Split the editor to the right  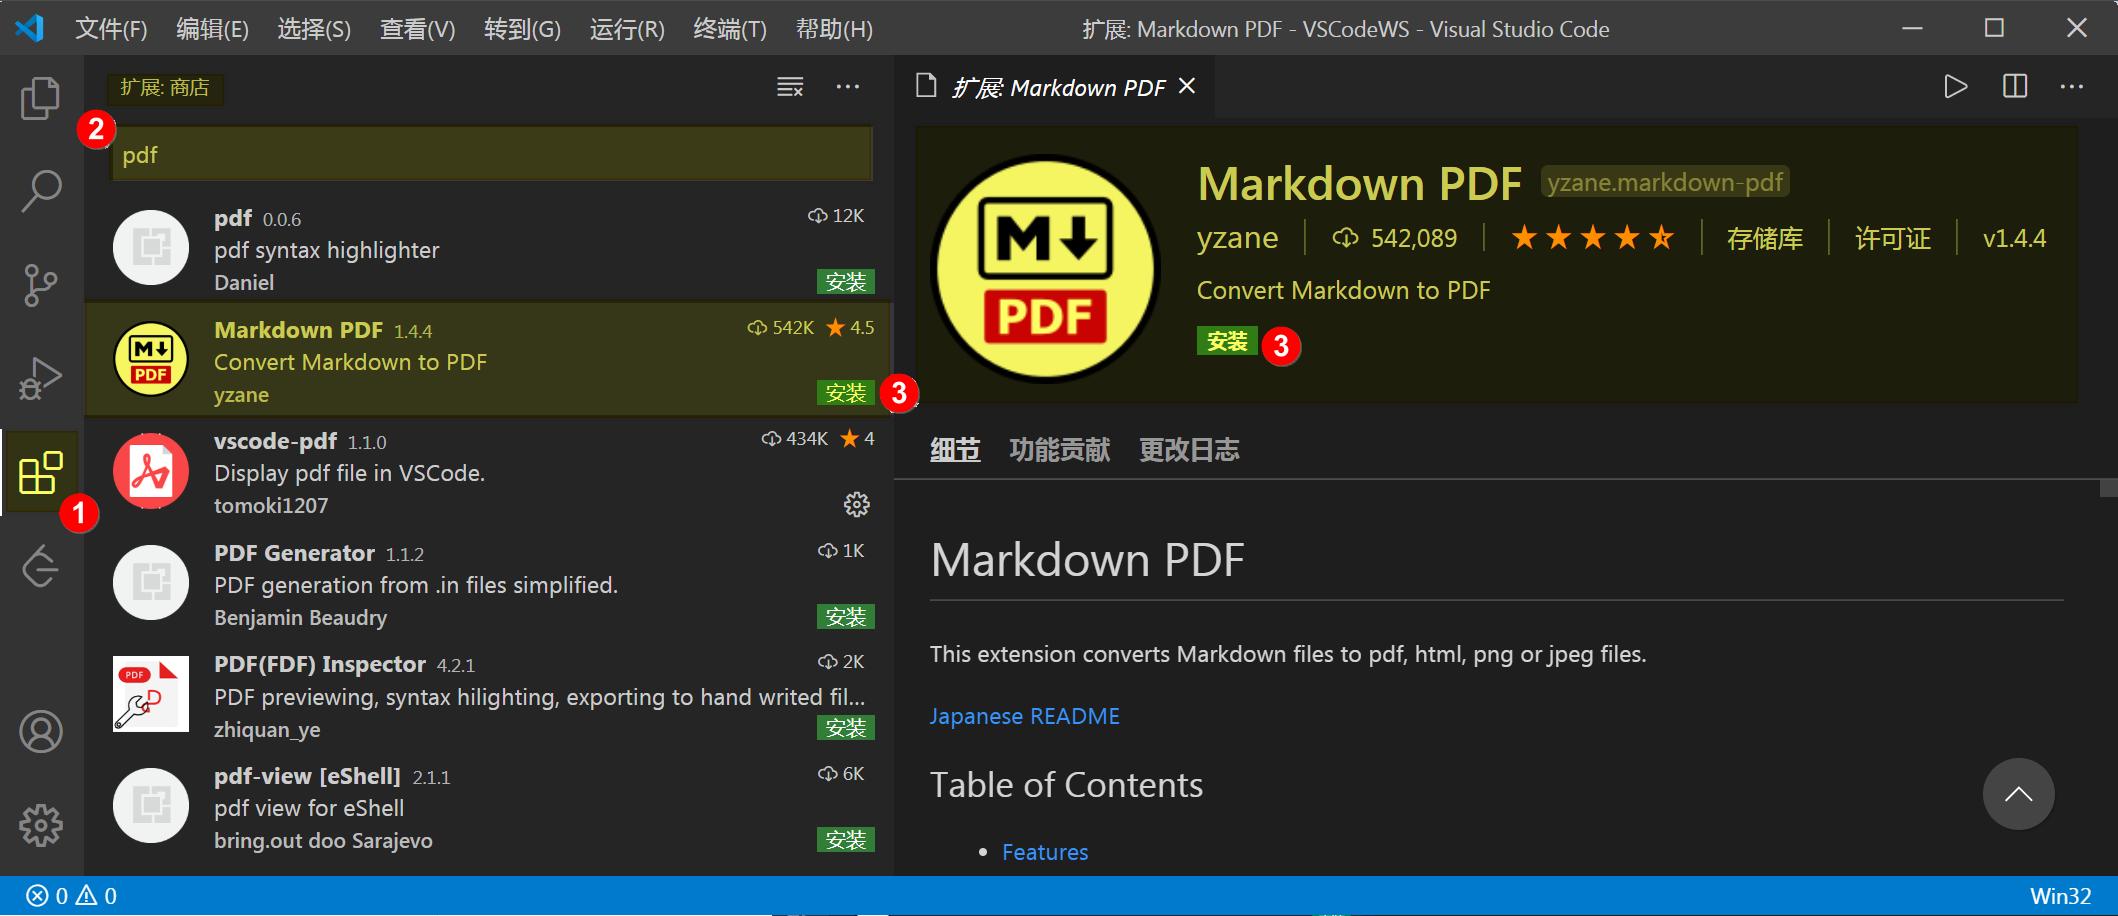[x=2015, y=87]
